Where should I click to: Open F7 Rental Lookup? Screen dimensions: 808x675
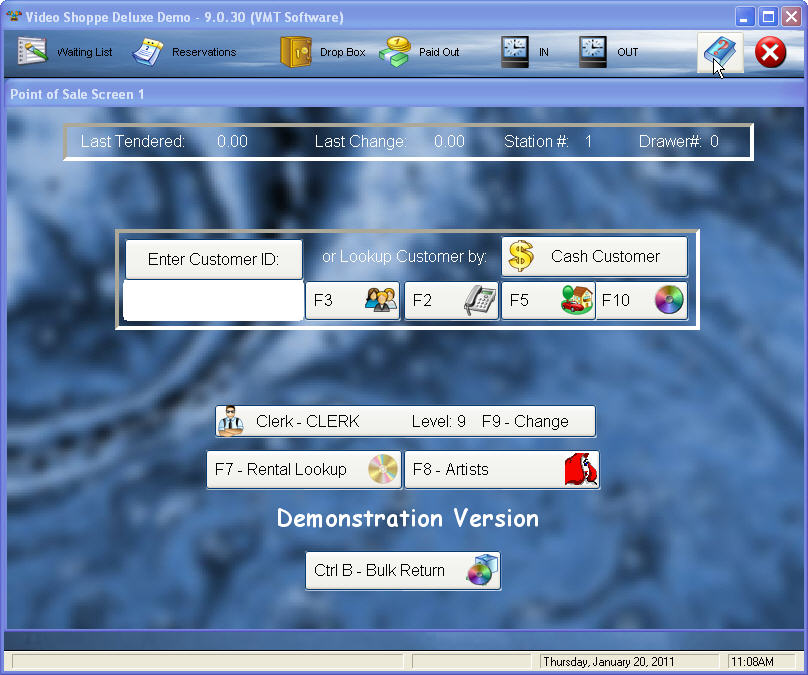[x=303, y=469]
